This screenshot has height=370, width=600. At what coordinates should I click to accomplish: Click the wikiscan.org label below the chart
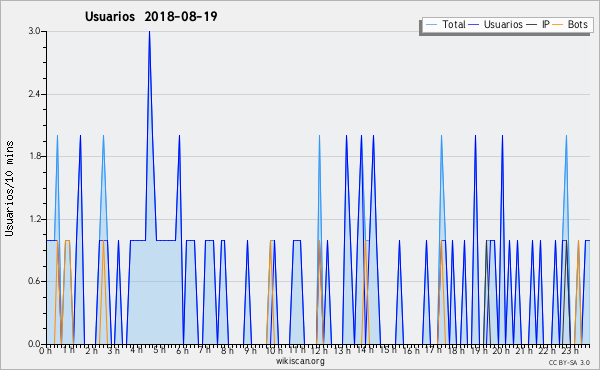(x=300, y=361)
